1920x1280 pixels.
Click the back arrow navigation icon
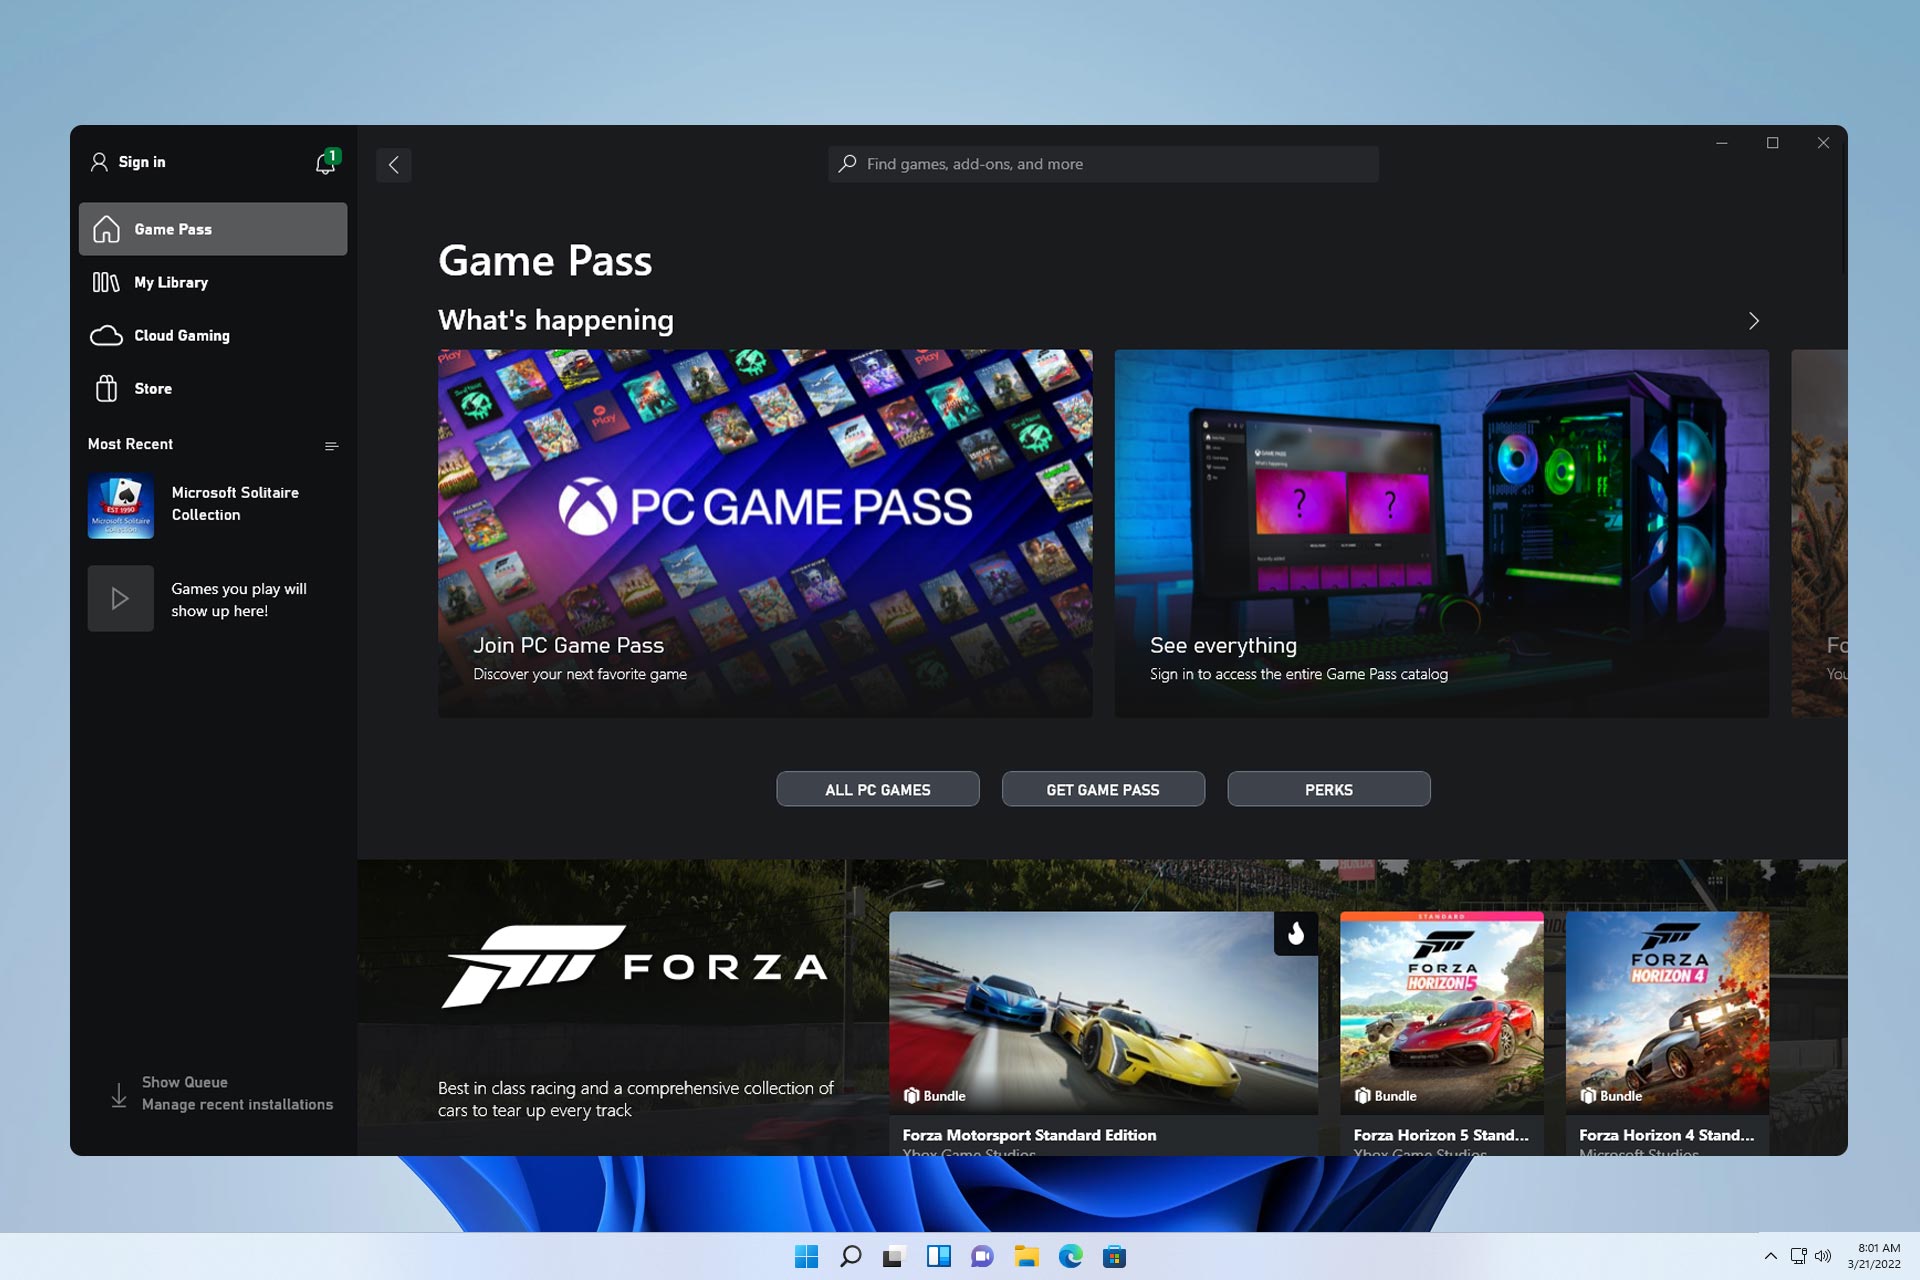coord(393,164)
